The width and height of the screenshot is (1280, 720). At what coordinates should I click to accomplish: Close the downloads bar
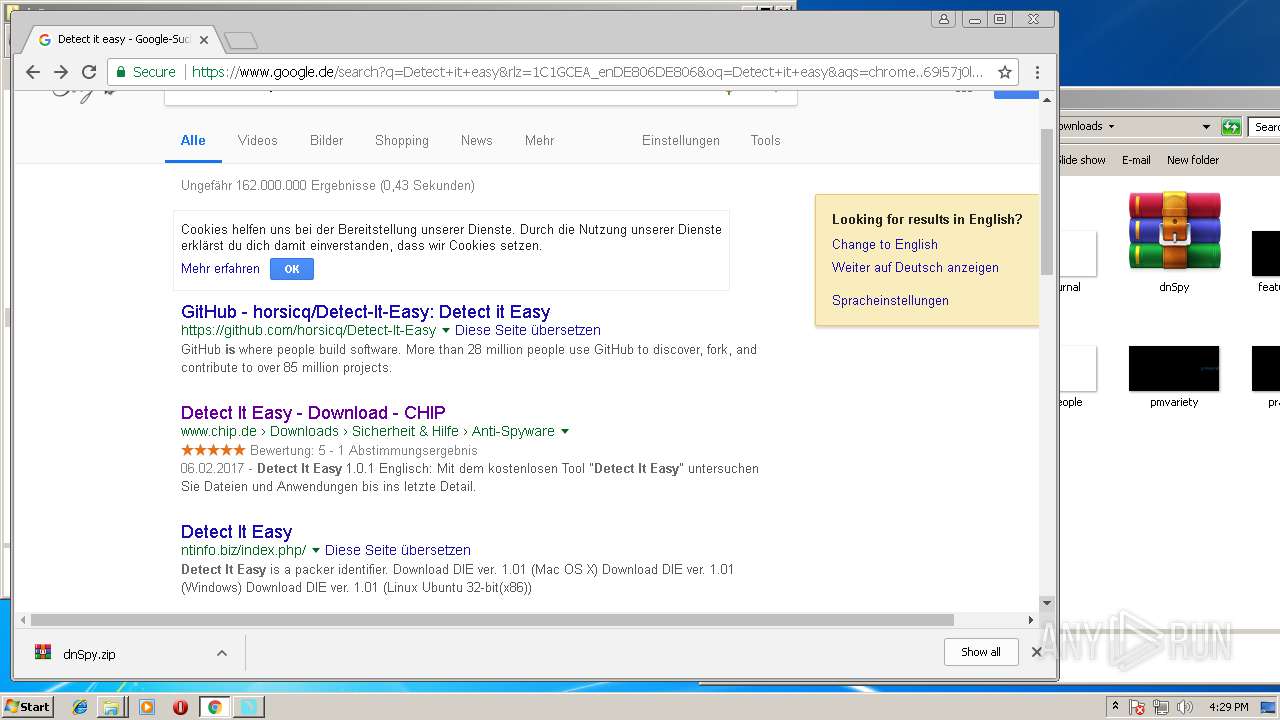[x=1036, y=652]
